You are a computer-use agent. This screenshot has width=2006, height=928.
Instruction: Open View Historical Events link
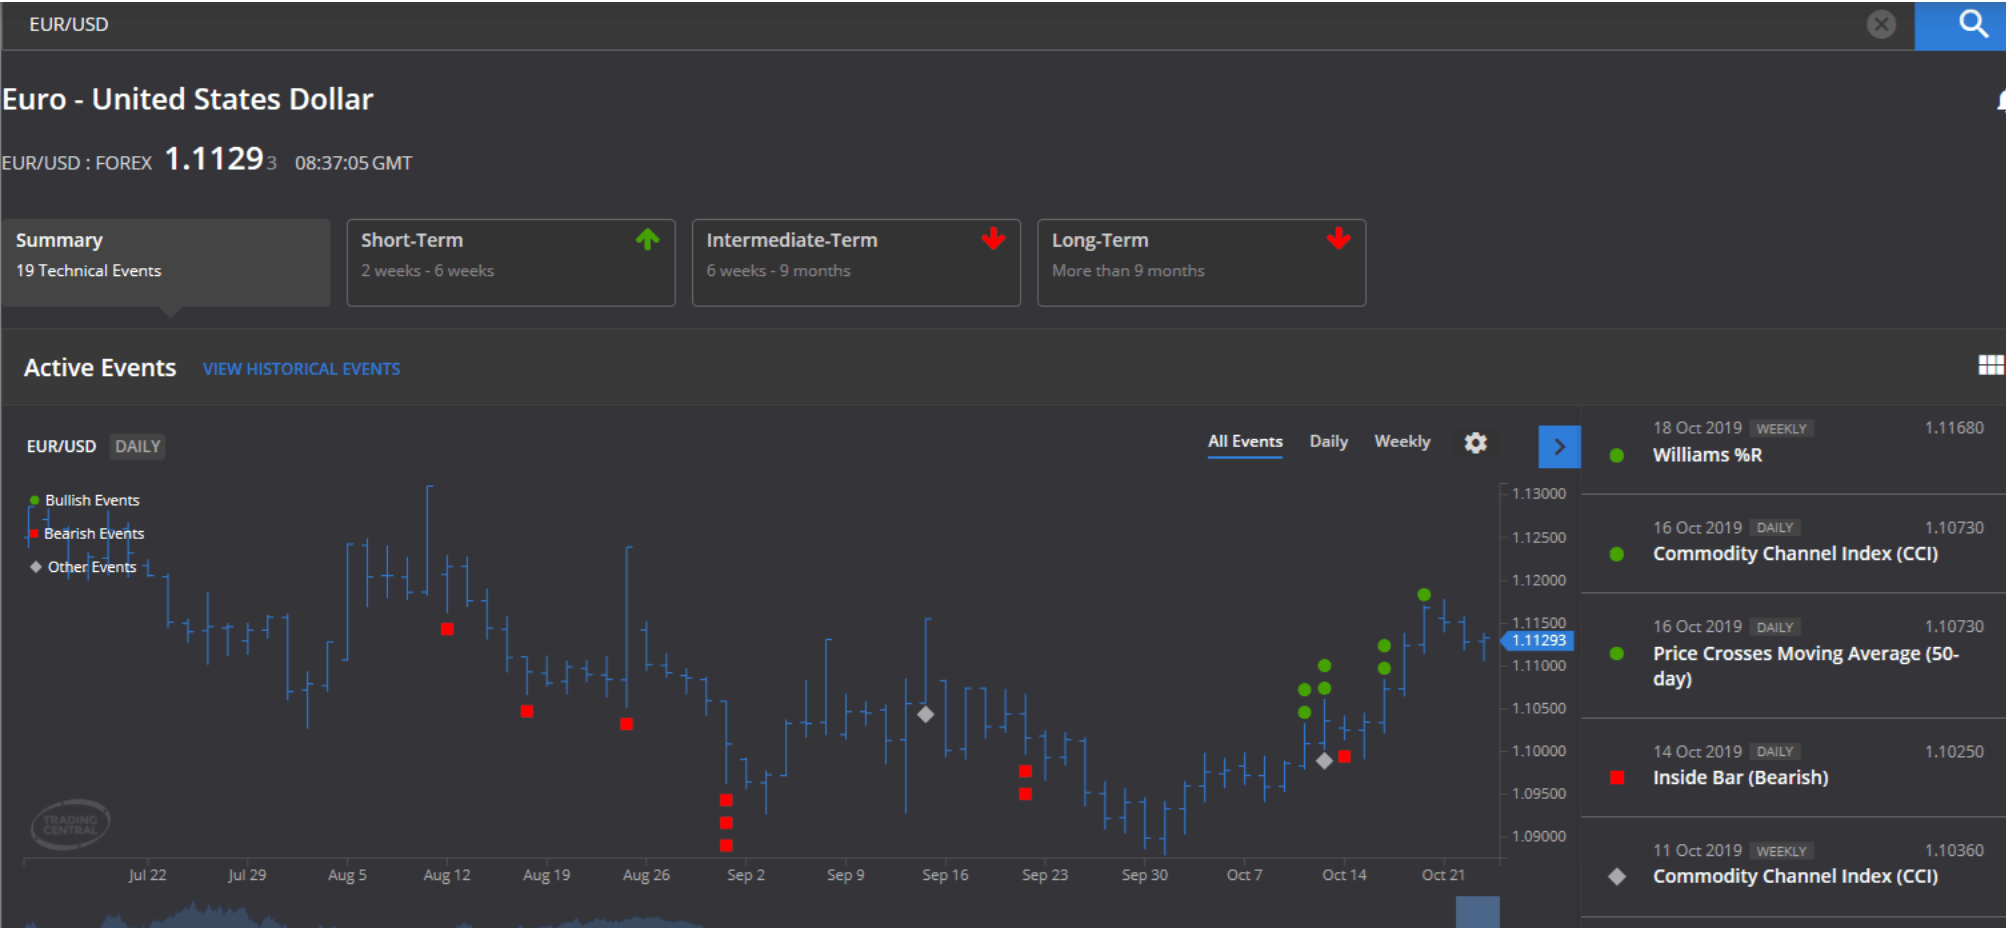[x=301, y=369]
